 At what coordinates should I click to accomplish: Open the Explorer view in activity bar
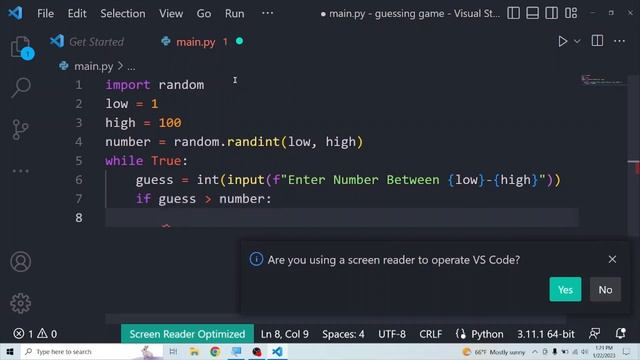click(x=20, y=47)
